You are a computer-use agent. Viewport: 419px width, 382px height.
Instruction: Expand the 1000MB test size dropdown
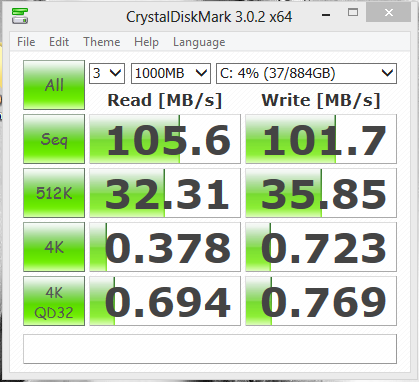coord(171,73)
